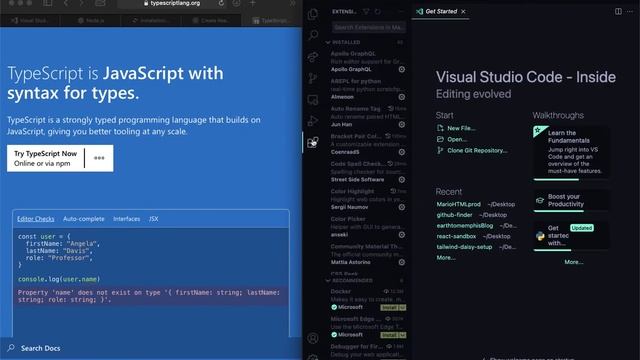Screen dimensions: 640x360
Task: Split the VS Code editor to the right
Action: 618,11
